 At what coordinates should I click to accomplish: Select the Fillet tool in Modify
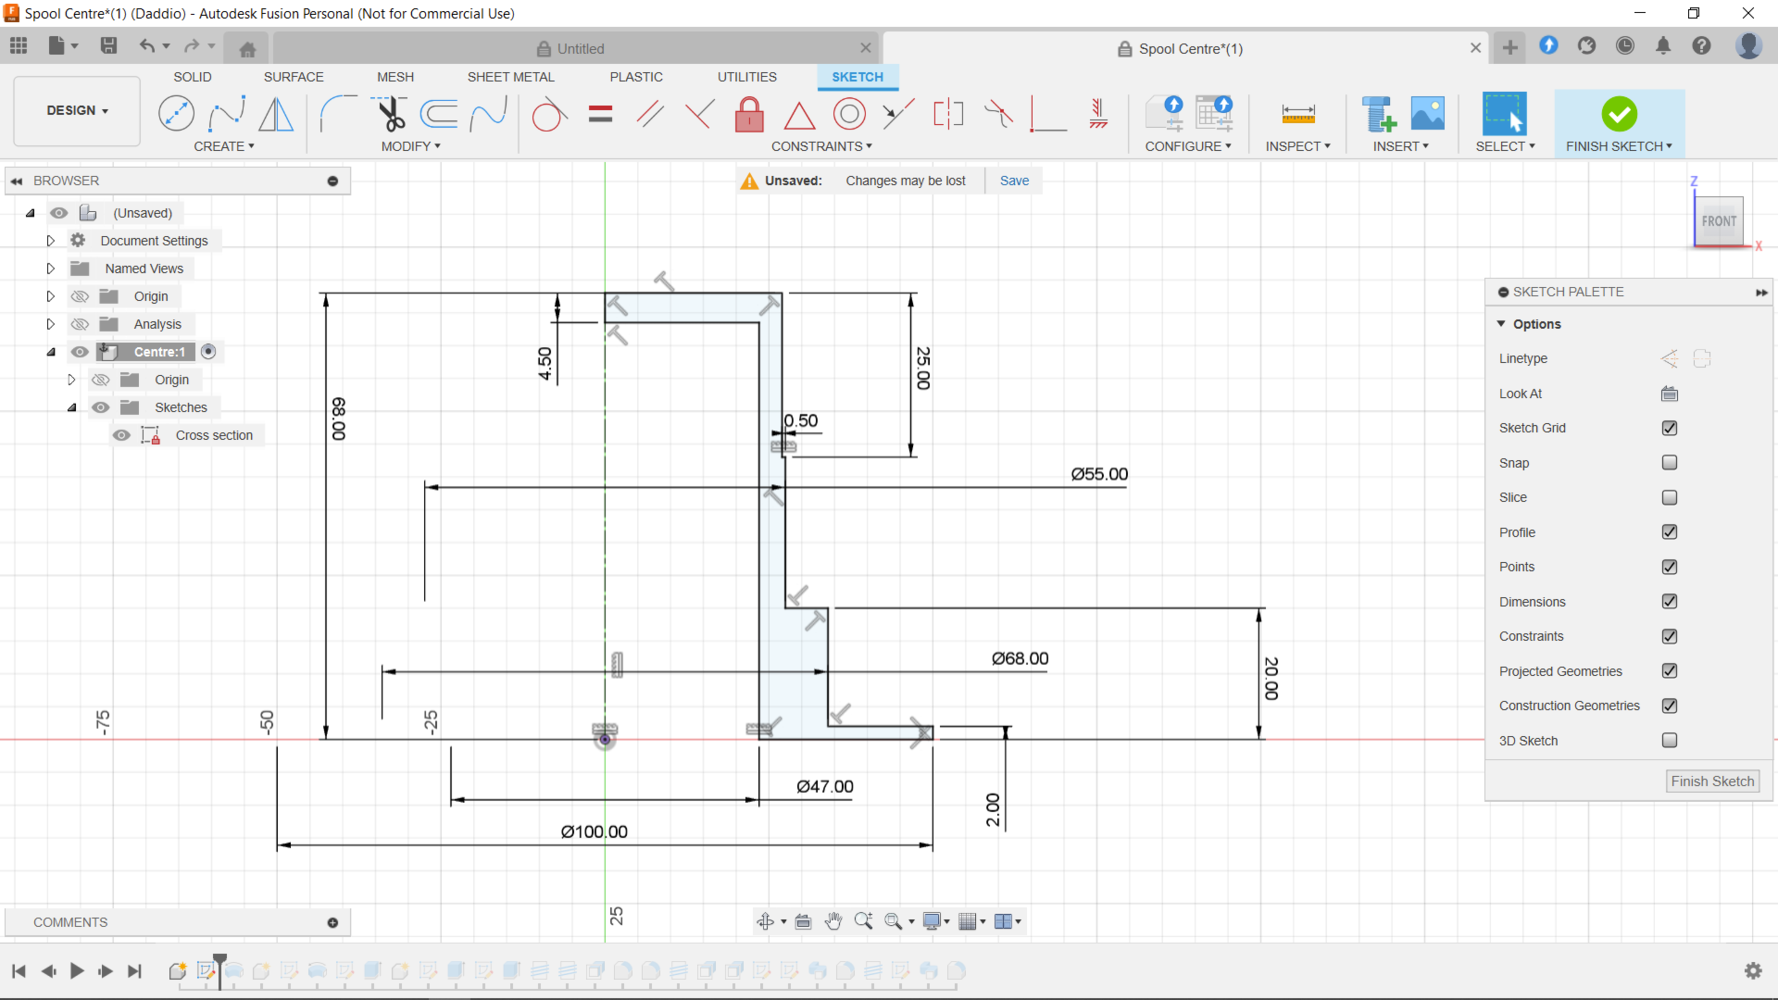pyautogui.click(x=338, y=113)
